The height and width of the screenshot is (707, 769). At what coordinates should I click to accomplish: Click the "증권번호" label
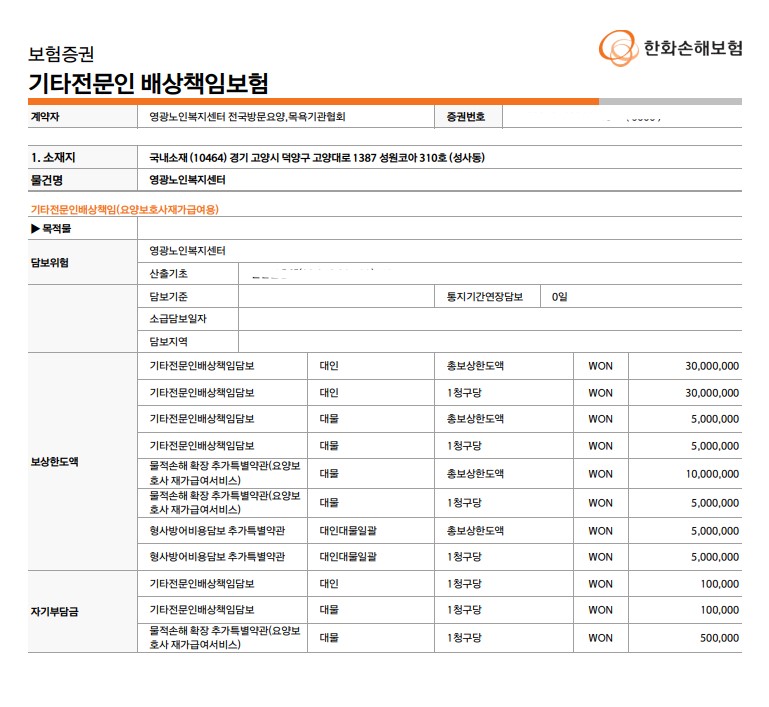[x=465, y=117]
